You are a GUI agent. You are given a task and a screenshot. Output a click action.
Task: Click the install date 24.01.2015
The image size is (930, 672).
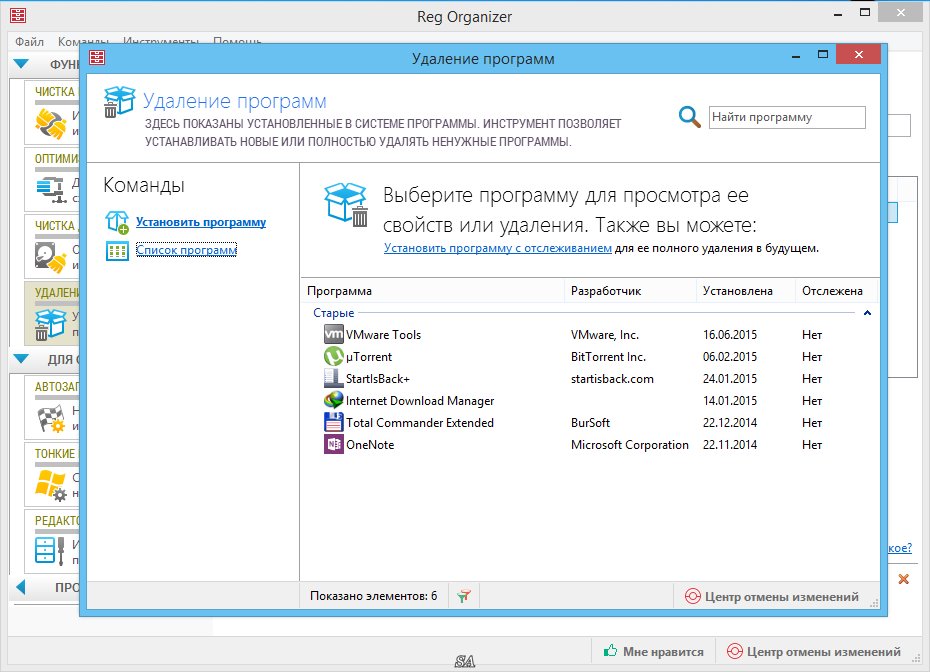[730, 378]
